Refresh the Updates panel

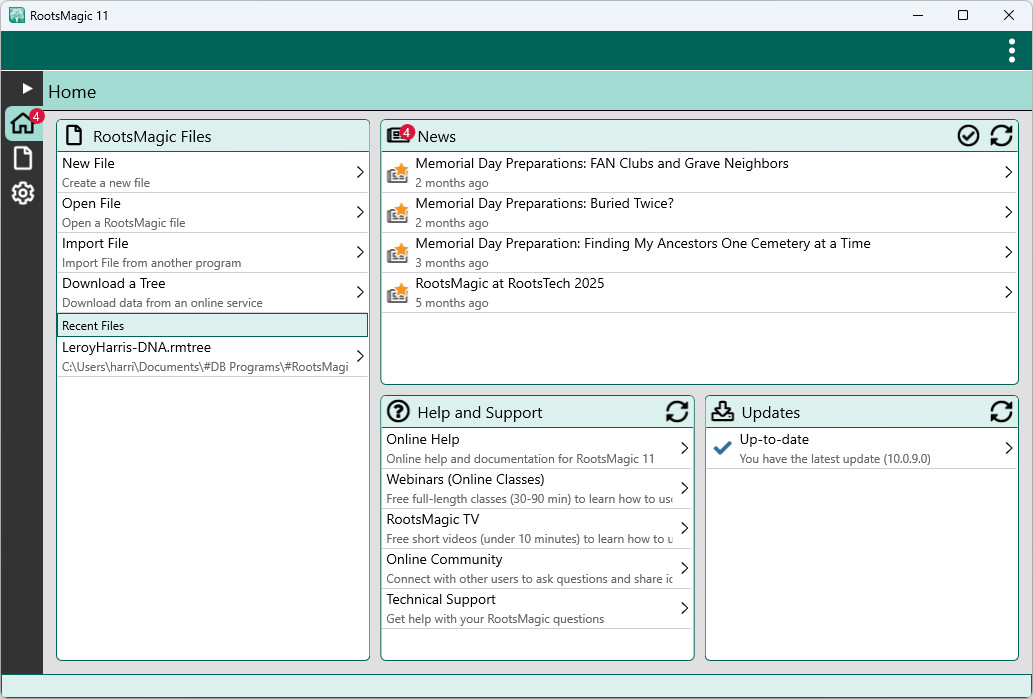tap(1001, 412)
